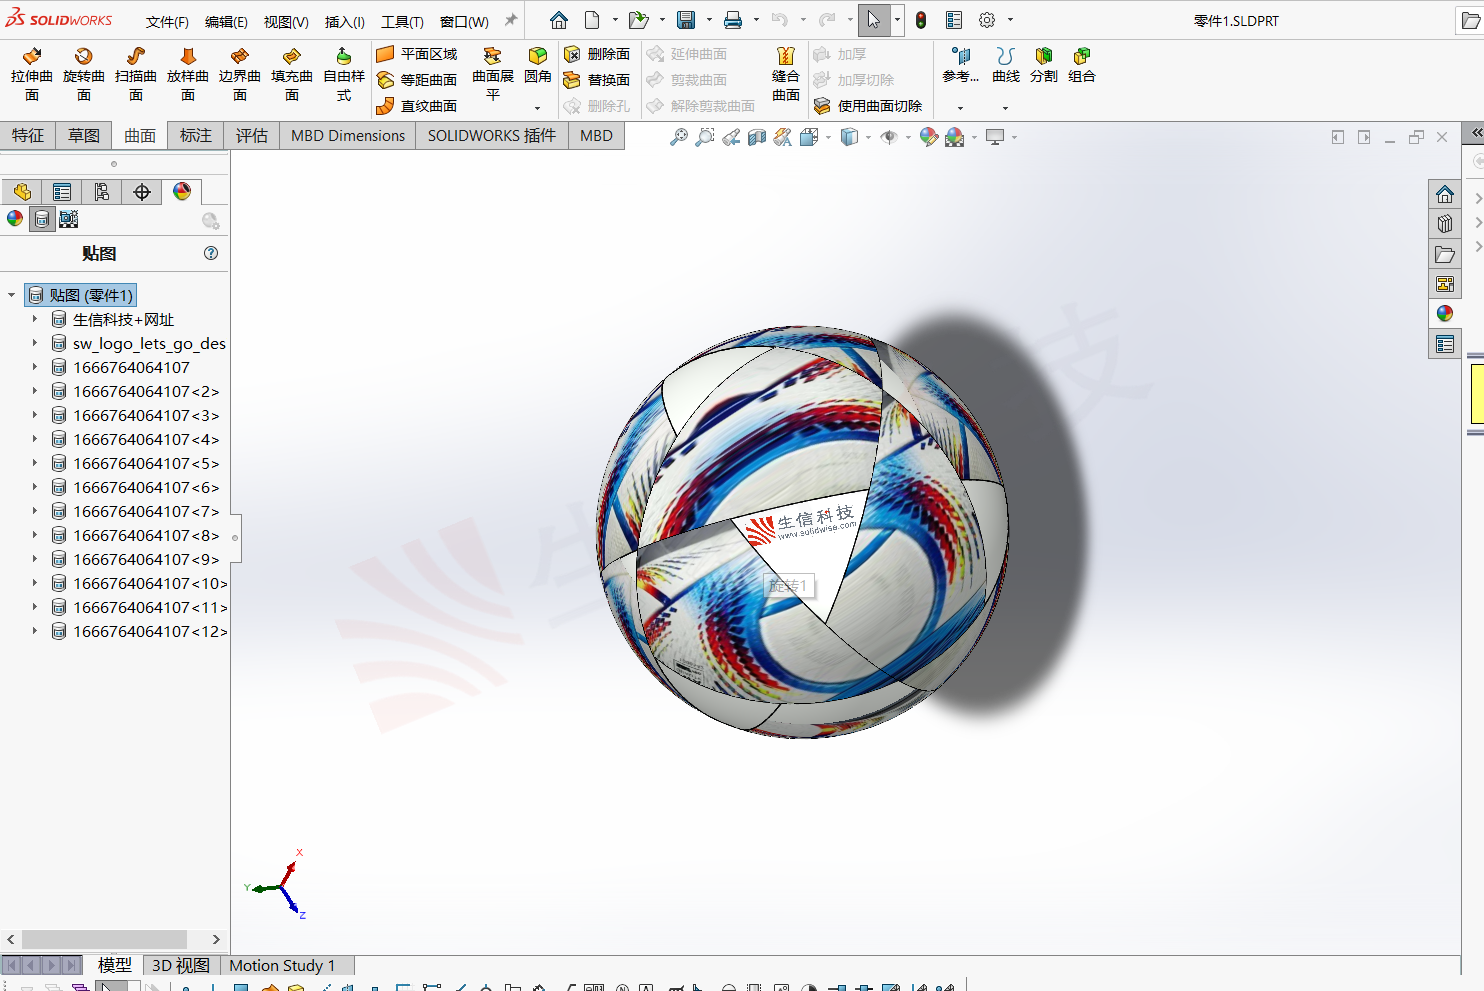Switch to the Motion Study 1 tab

282,965
